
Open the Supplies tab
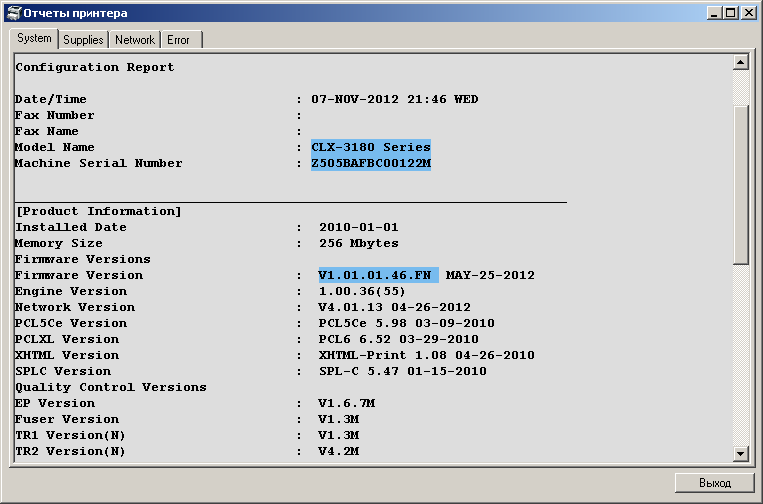pos(83,39)
